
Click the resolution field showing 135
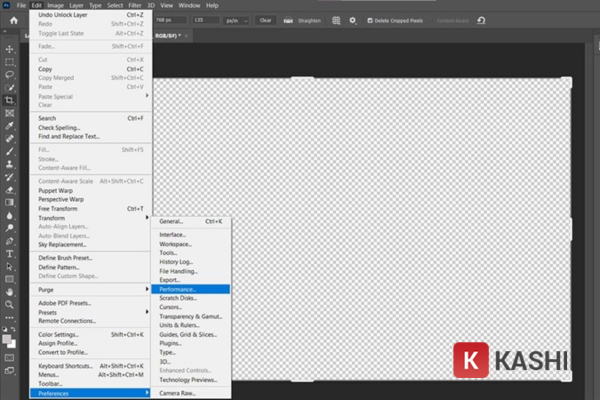(x=205, y=20)
